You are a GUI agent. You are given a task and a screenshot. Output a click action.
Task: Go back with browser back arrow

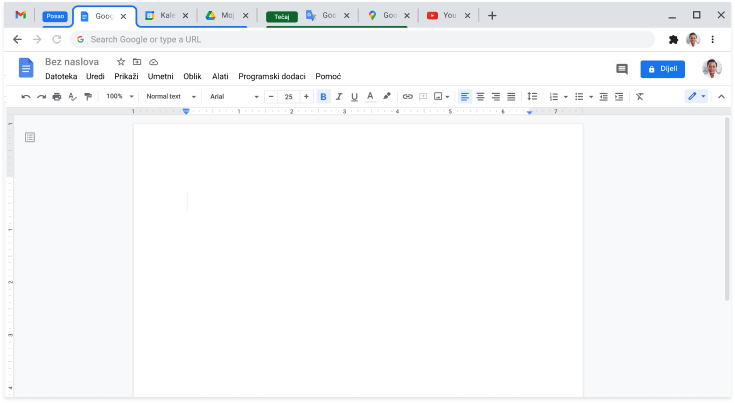(x=17, y=39)
